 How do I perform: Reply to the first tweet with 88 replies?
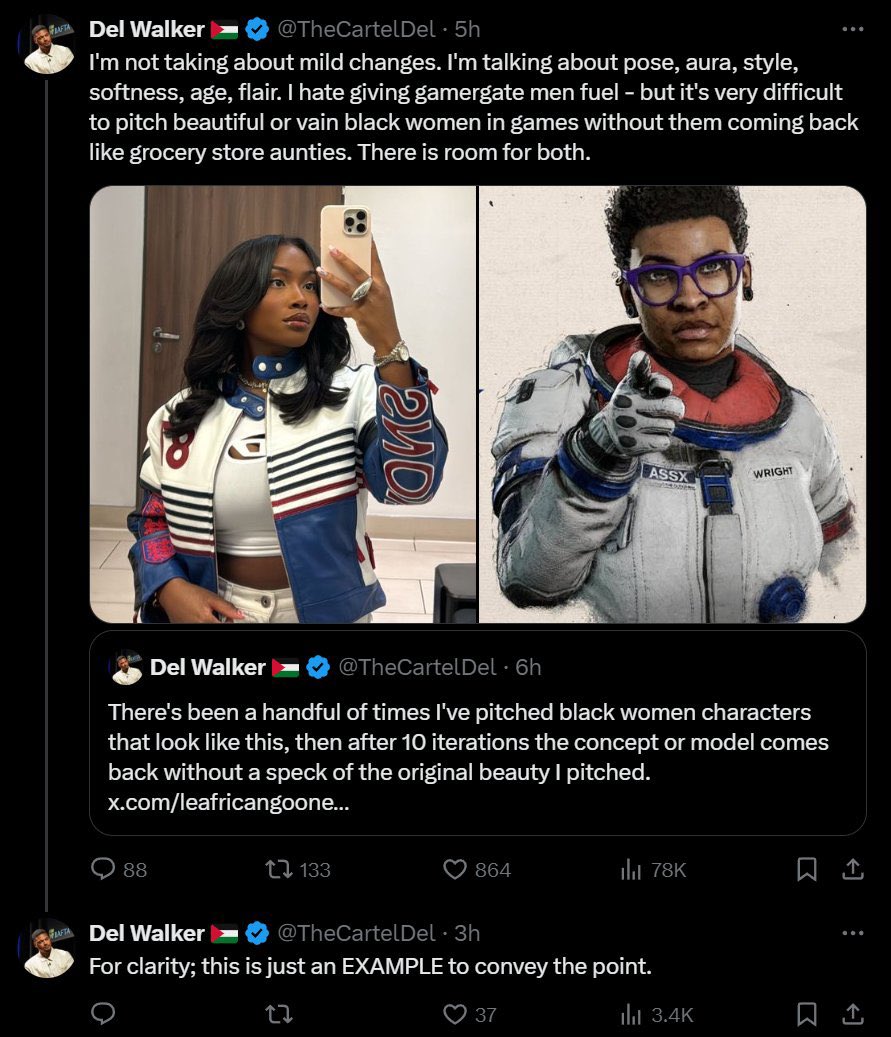104,870
